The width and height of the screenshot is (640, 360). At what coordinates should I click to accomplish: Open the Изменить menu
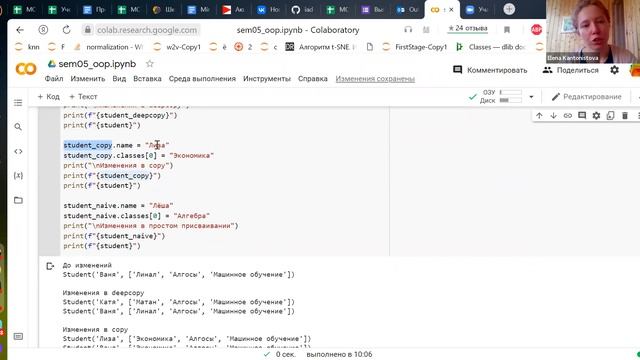click(88, 79)
